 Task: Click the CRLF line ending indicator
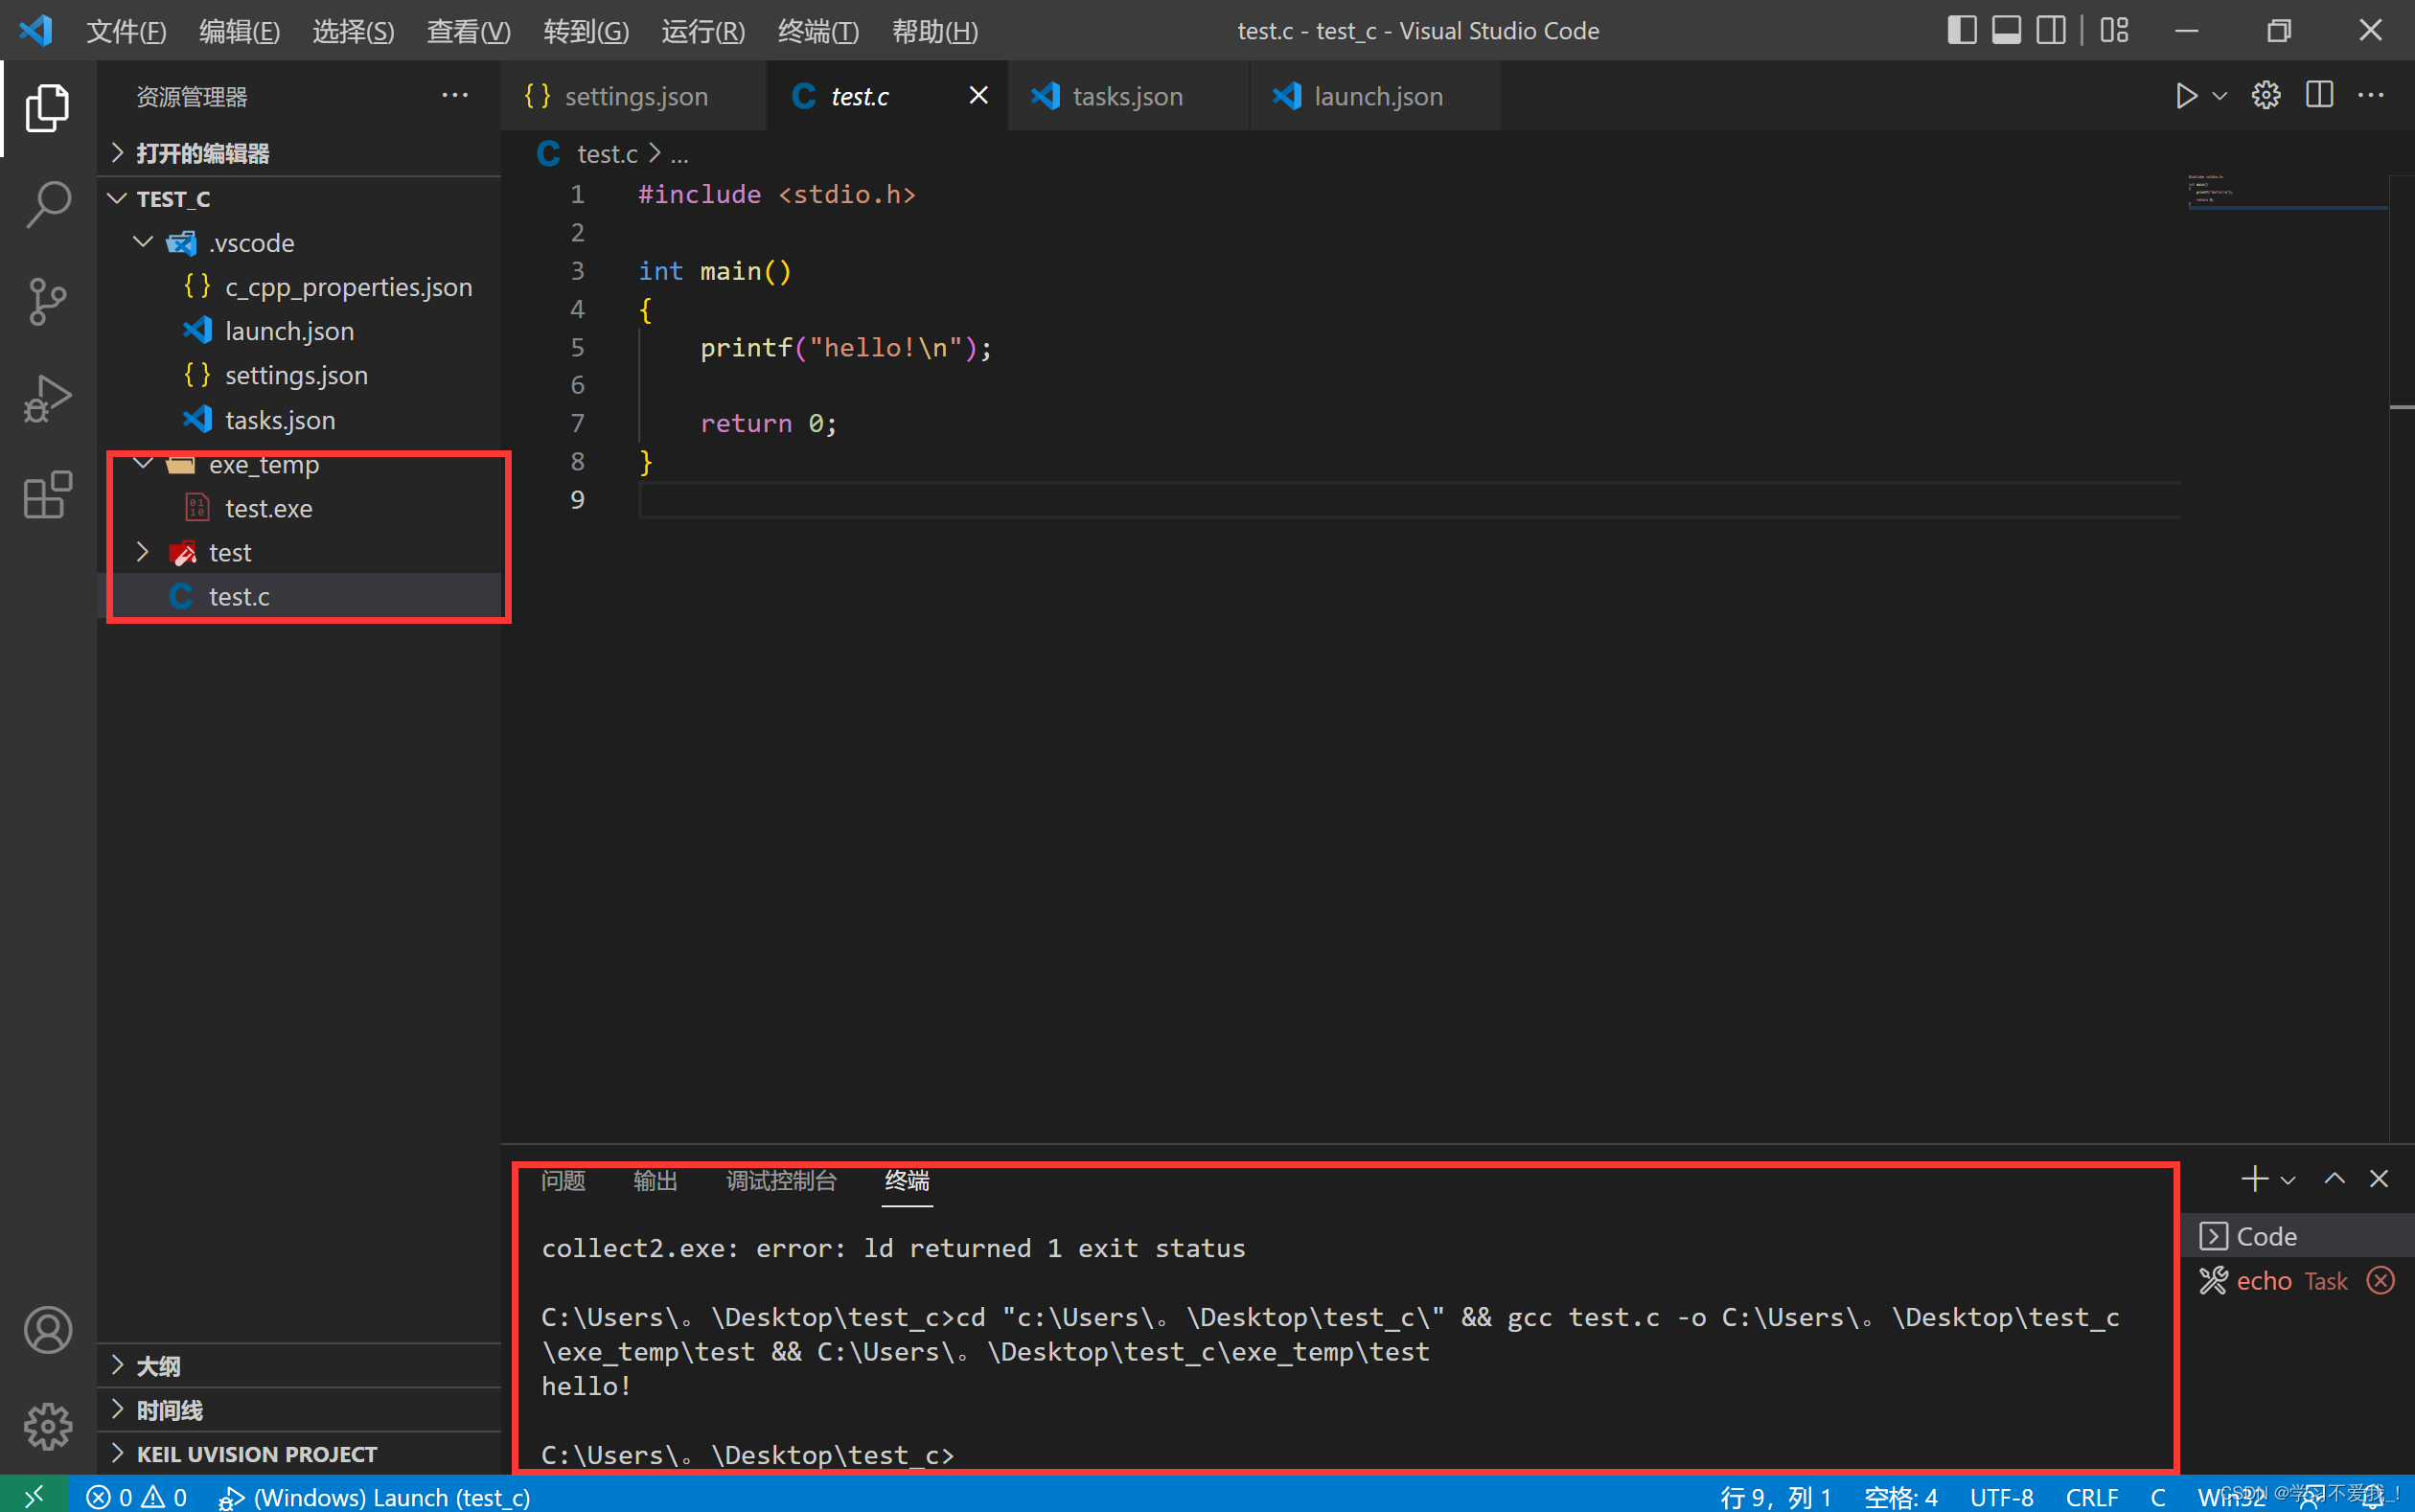[2091, 1497]
